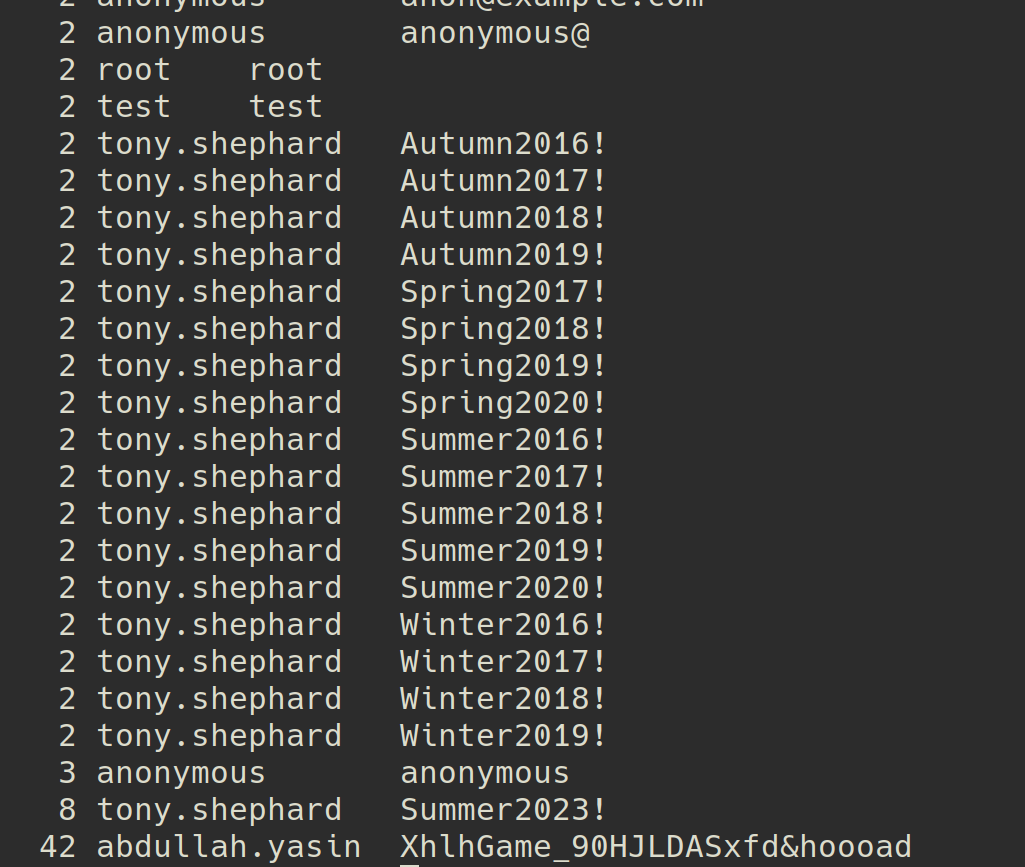Click the Autumn2019! password entry

pyautogui.click(x=503, y=255)
